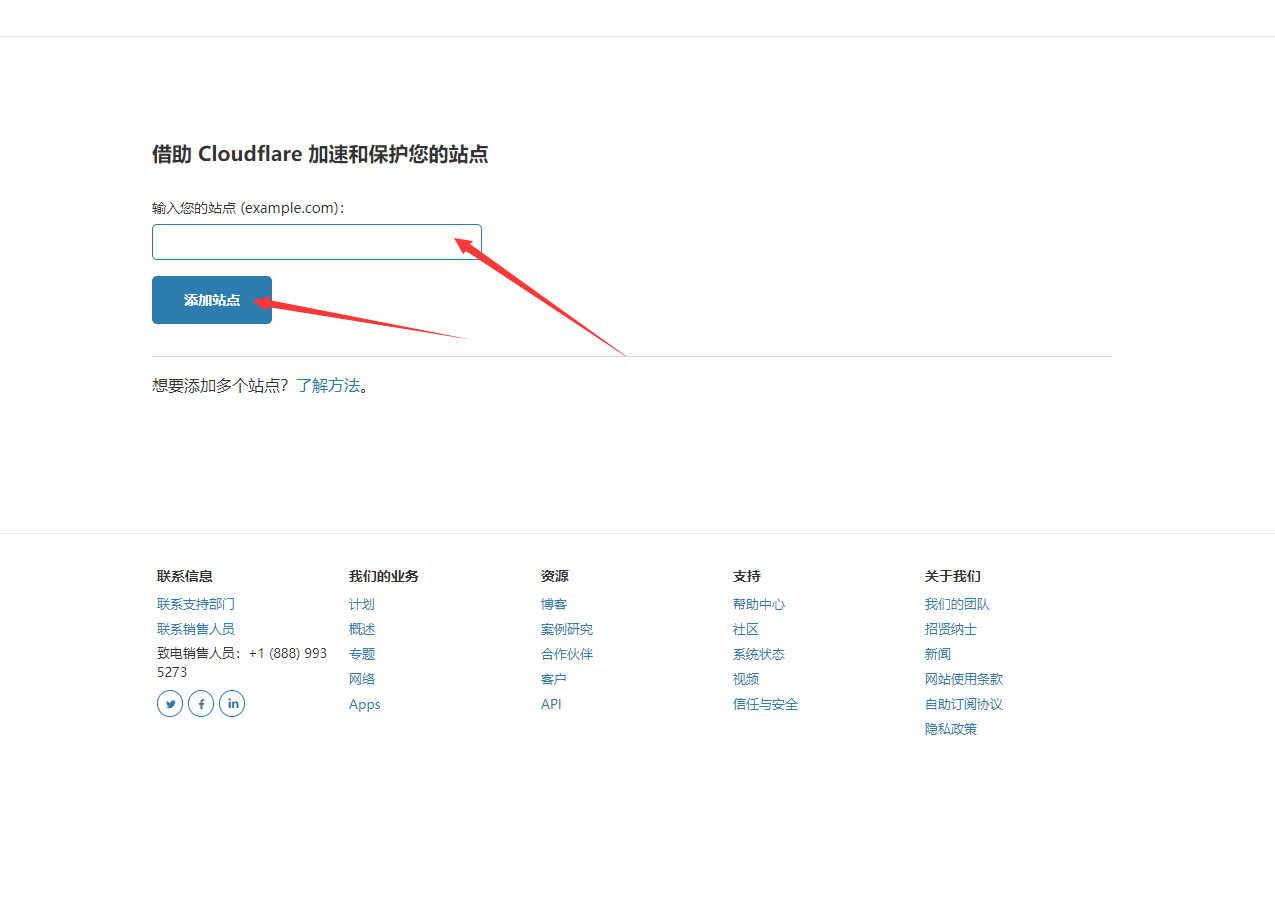Click the 资源 footer heading
Viewport: 1275px width, 924px height.
[x=555, y=576]
